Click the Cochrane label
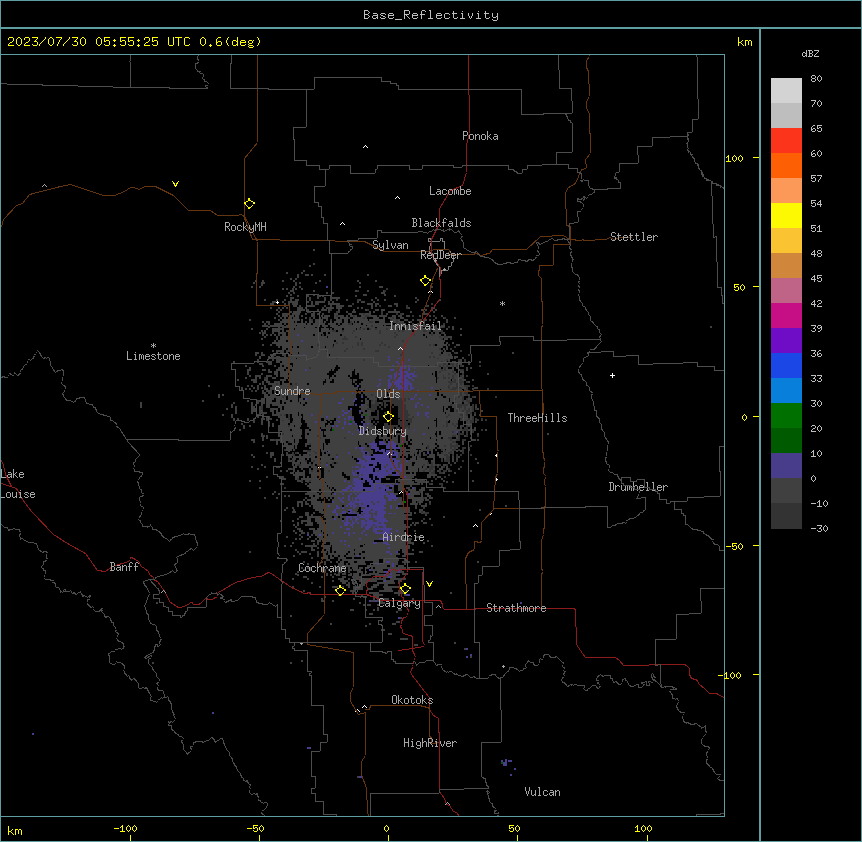 point(322,568)
